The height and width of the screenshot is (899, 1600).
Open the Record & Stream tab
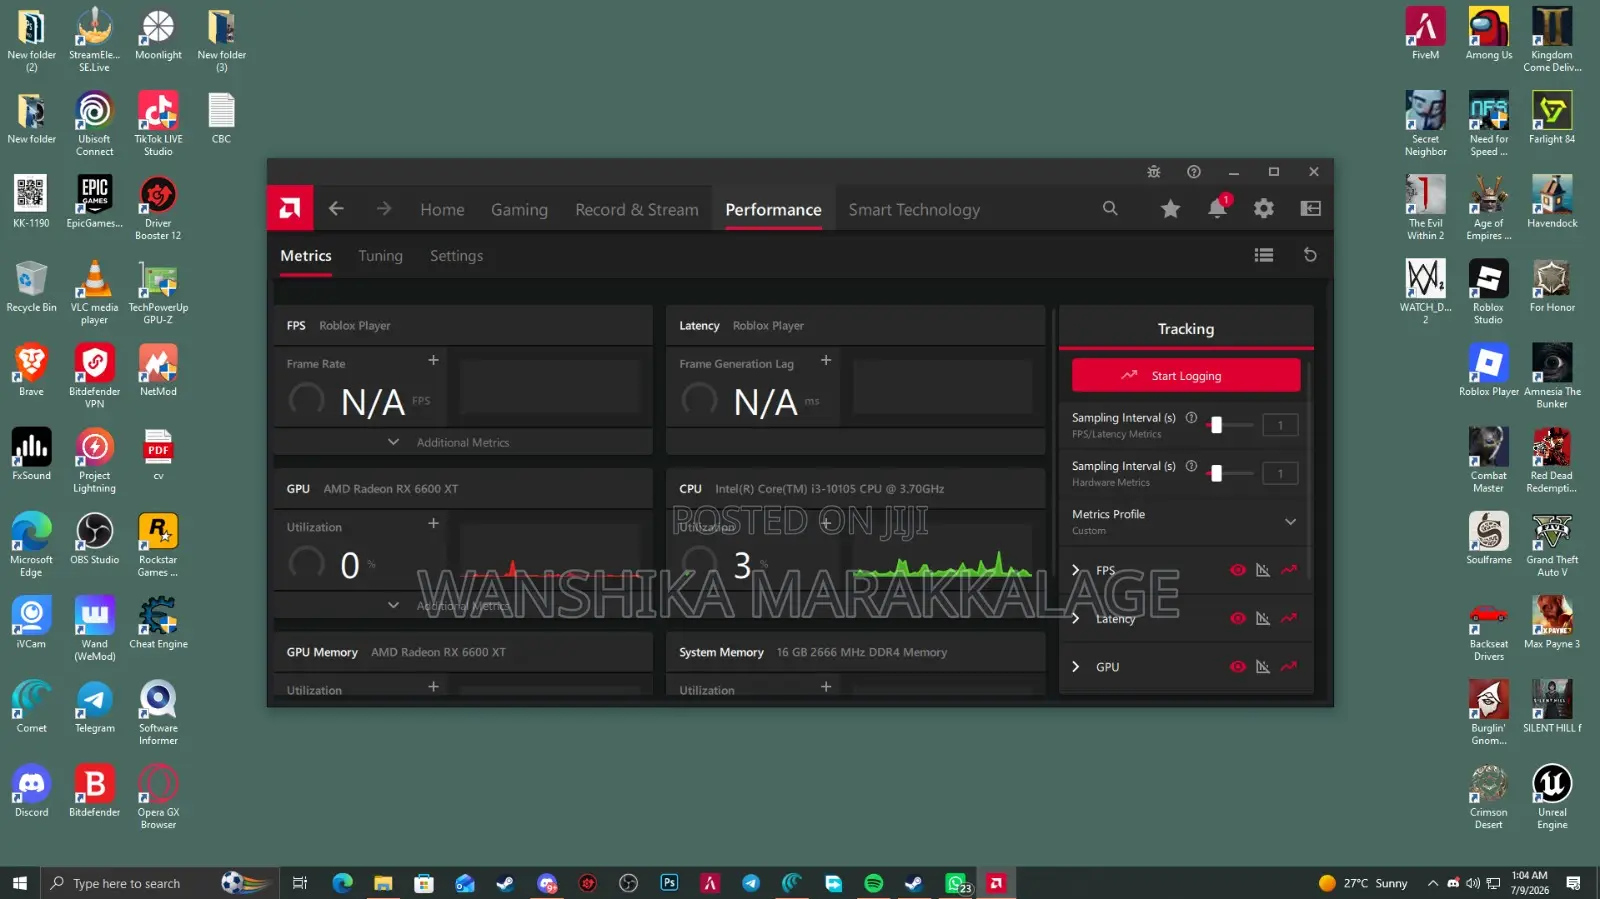click(637, 210)
